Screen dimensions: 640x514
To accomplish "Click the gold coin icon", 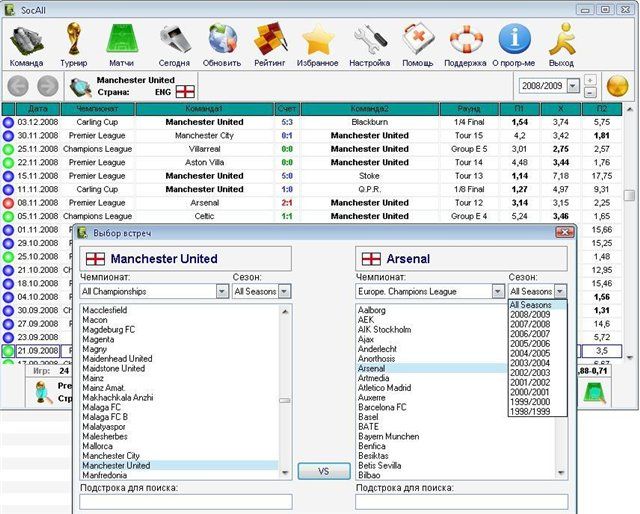I will tap(618, 86).
